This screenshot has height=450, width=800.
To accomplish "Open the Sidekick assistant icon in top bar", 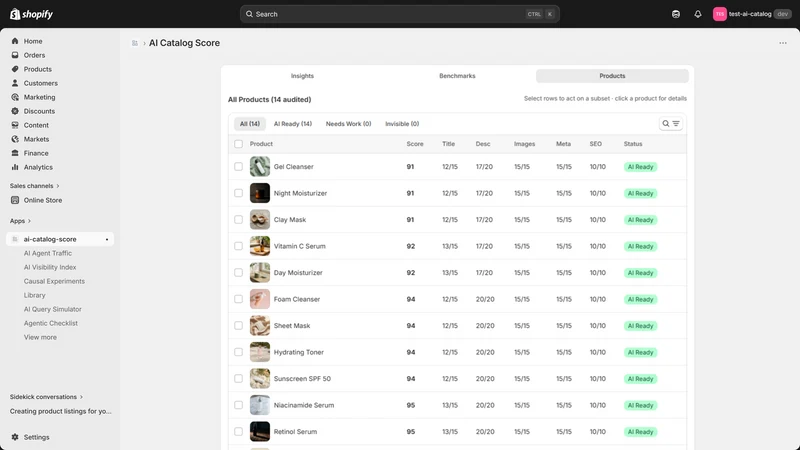I will [676, 14].
